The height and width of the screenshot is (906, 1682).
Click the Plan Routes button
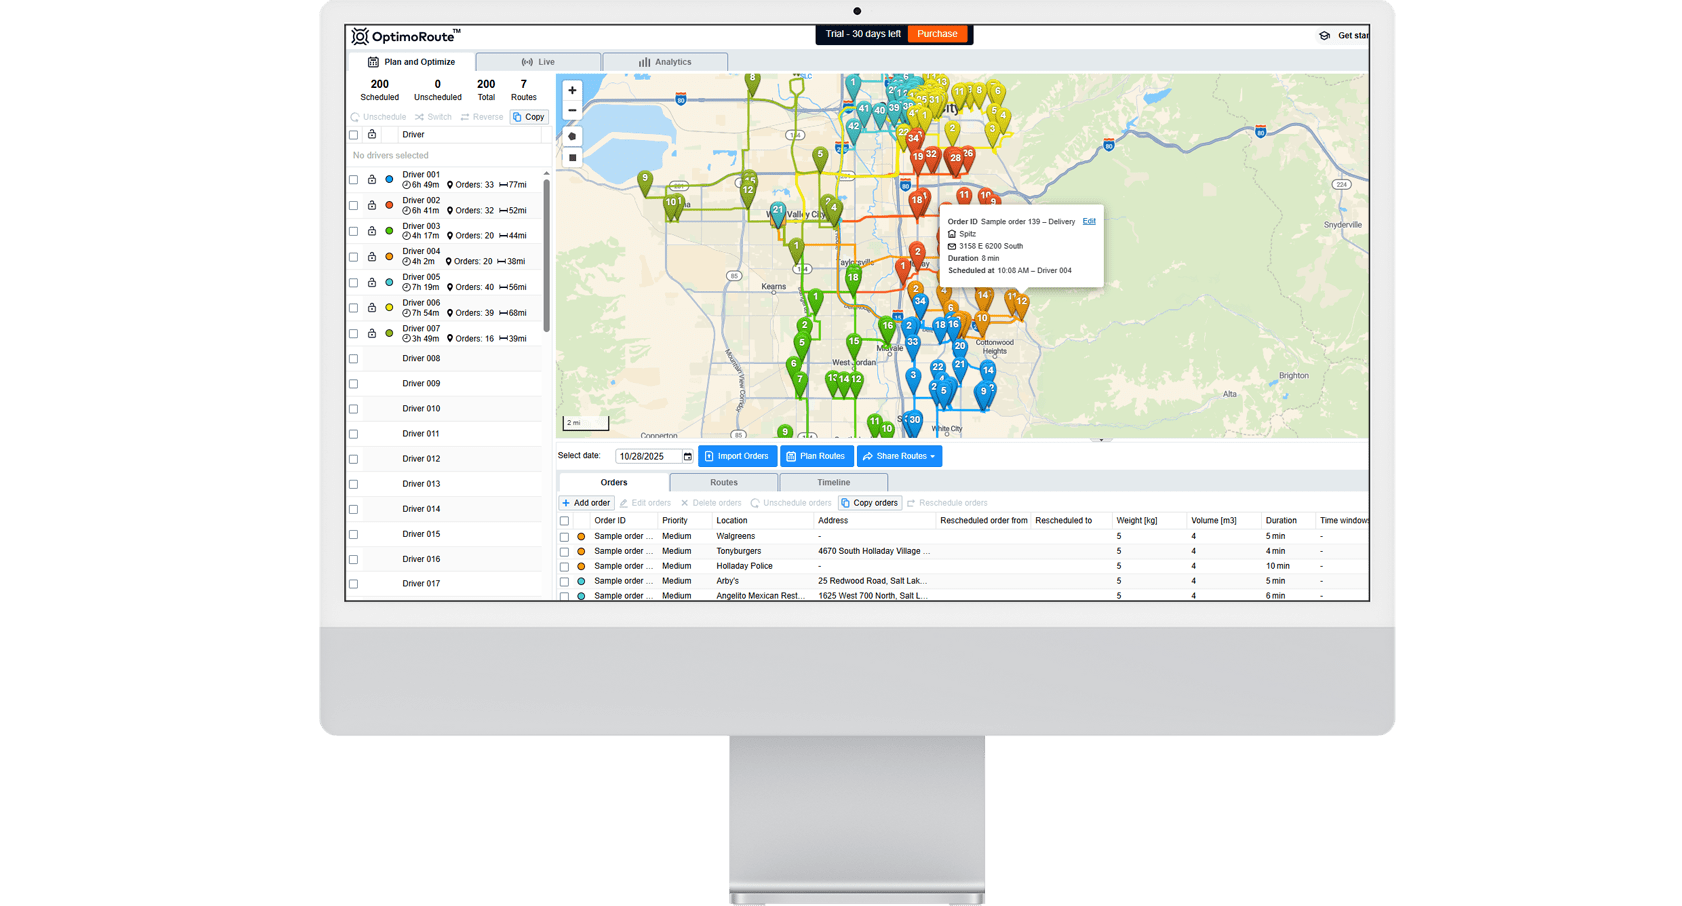[x=816, y=456]
